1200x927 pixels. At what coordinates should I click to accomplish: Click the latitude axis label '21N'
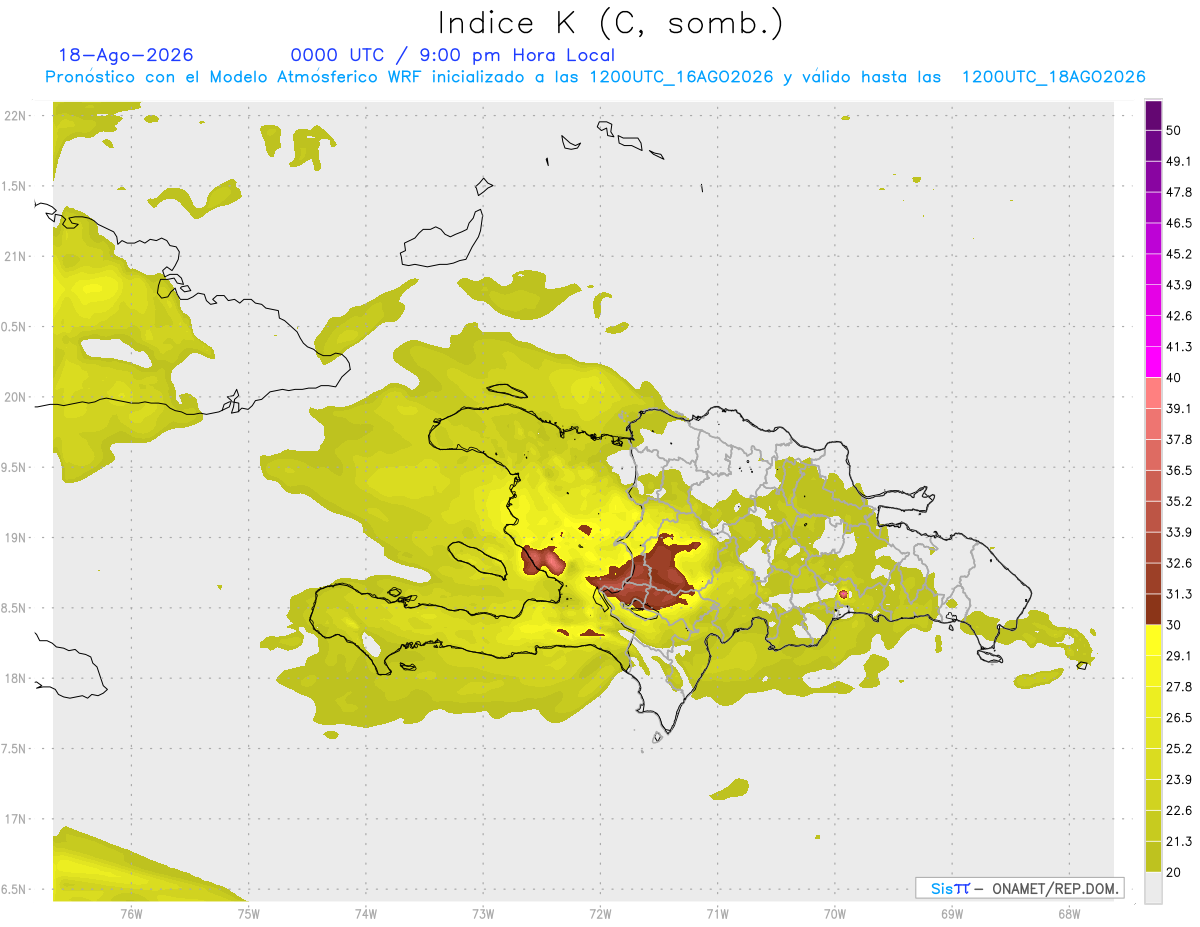(15, 256)
